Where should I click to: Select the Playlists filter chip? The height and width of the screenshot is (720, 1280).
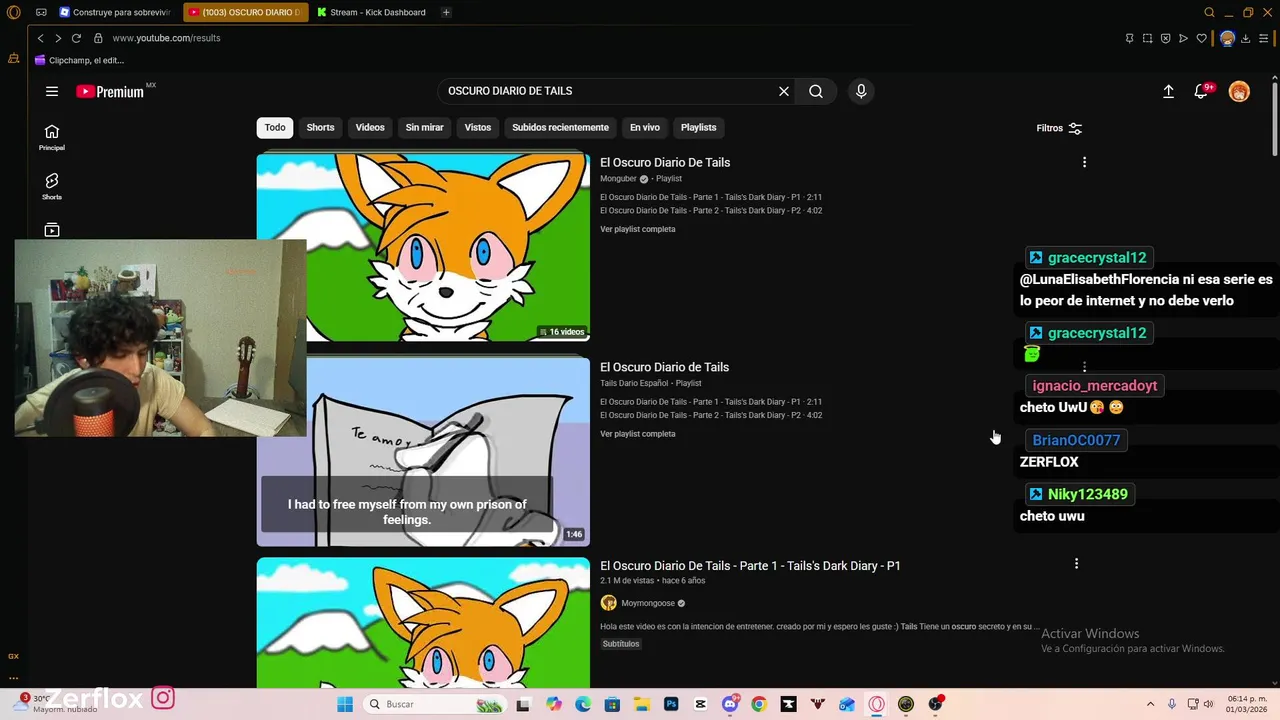(699, 127)
